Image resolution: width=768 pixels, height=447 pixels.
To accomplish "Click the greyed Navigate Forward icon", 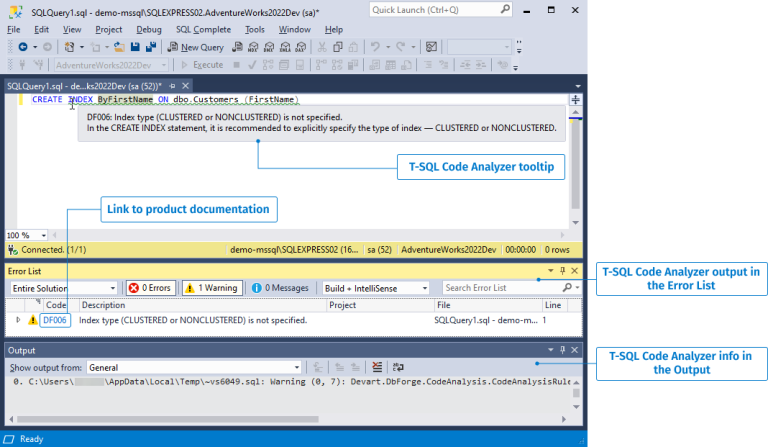I will 47,47.
